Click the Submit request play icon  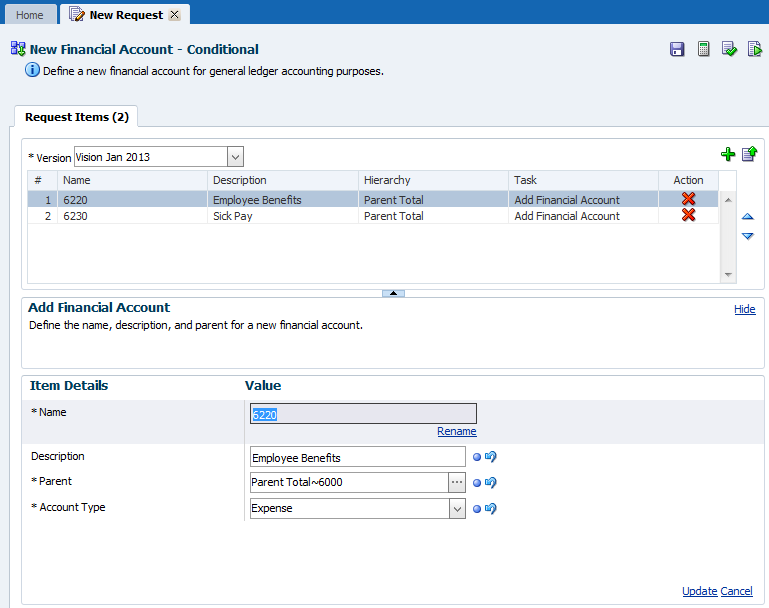point(755,49)
